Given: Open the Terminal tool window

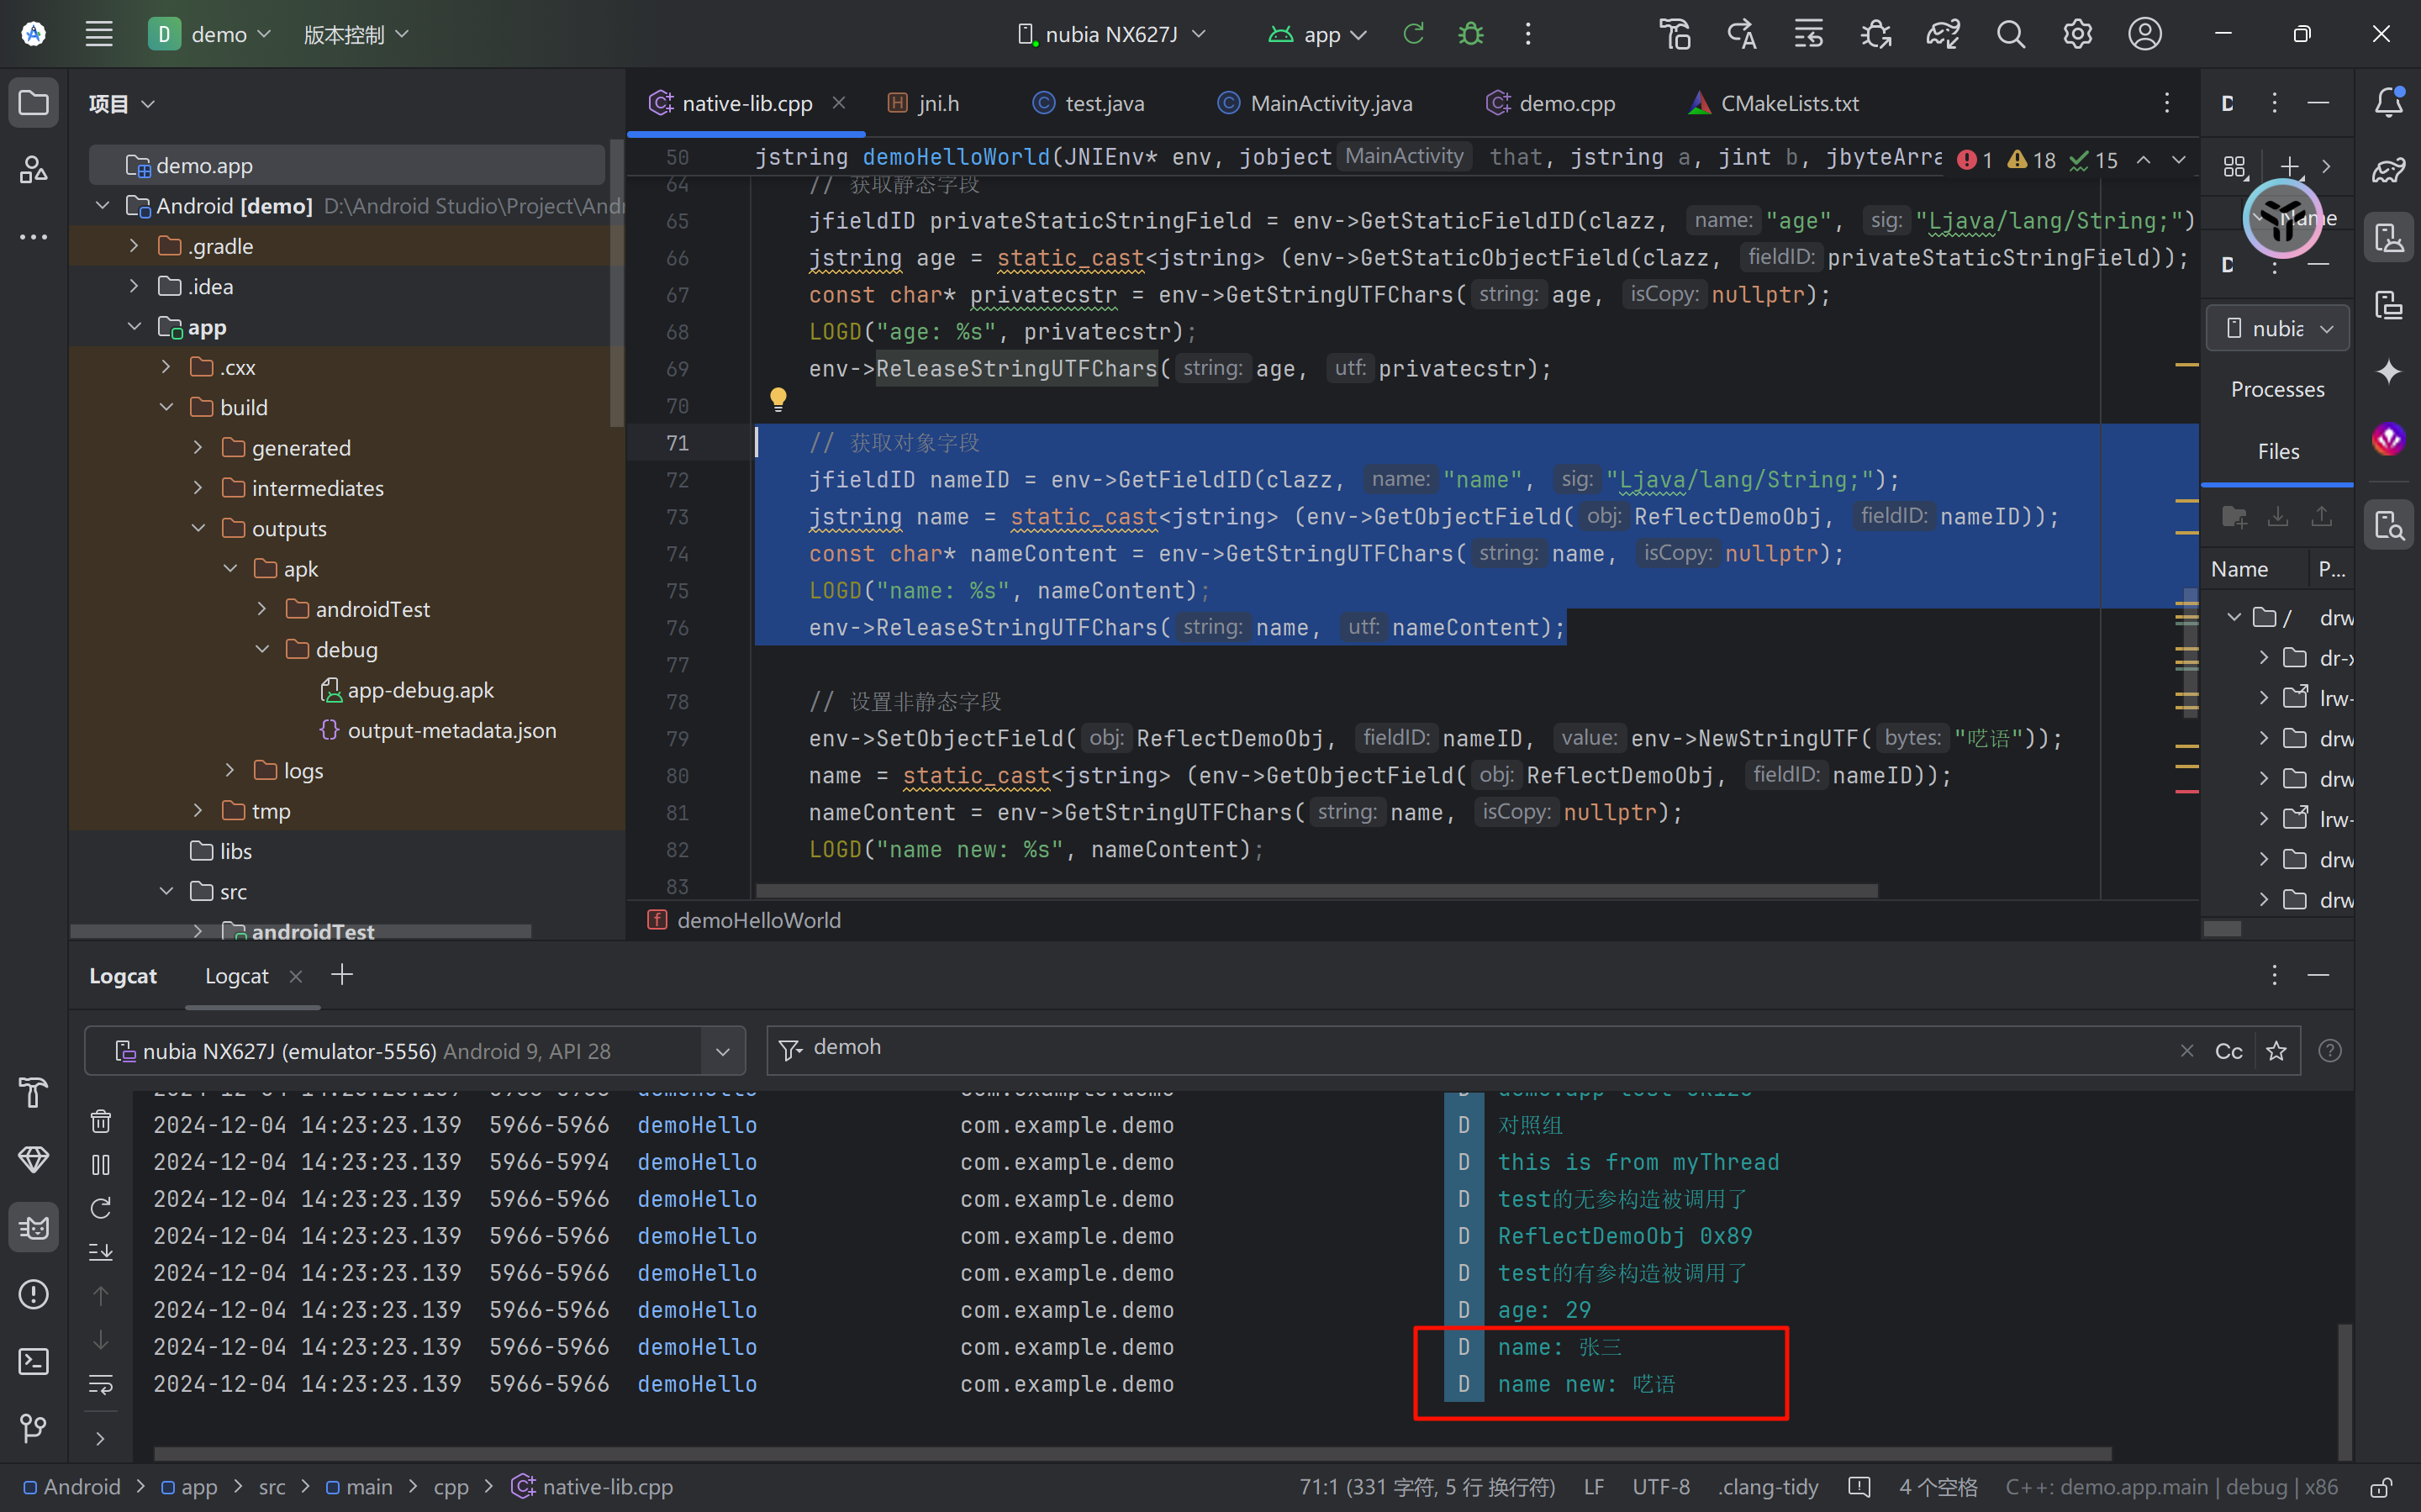Looking at the screenshot, I should pyautogui.click(x=33, y=1361).
